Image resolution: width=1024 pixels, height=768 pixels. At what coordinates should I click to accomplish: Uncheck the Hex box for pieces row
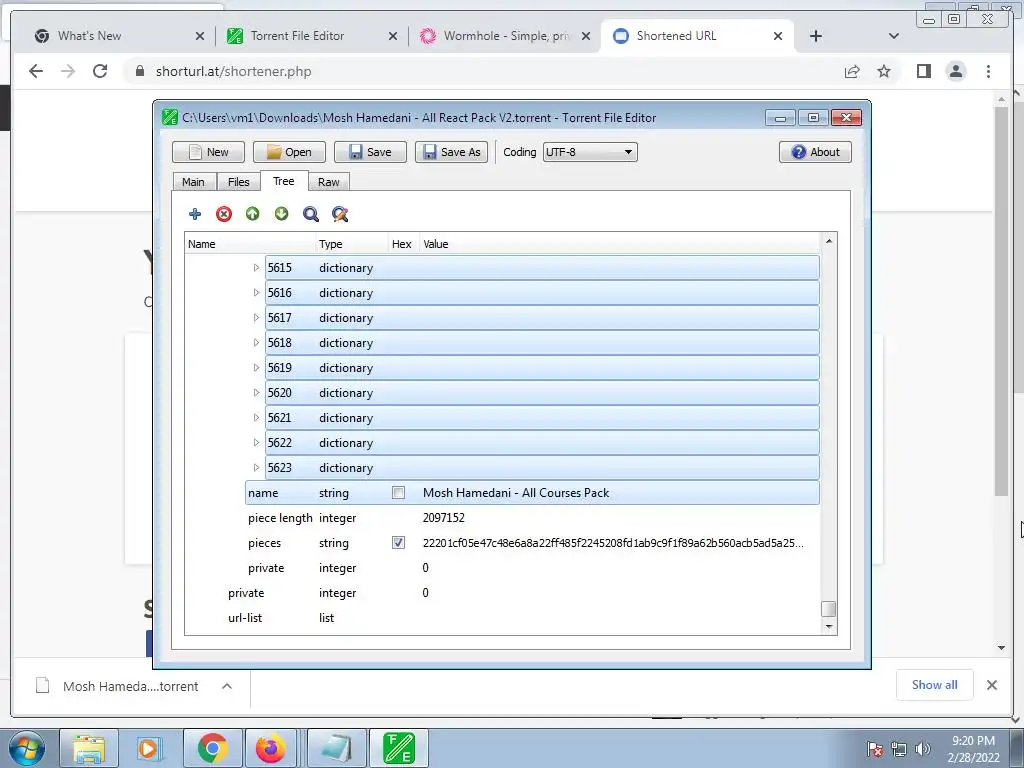pyautogui.click(x=398, y=543)
